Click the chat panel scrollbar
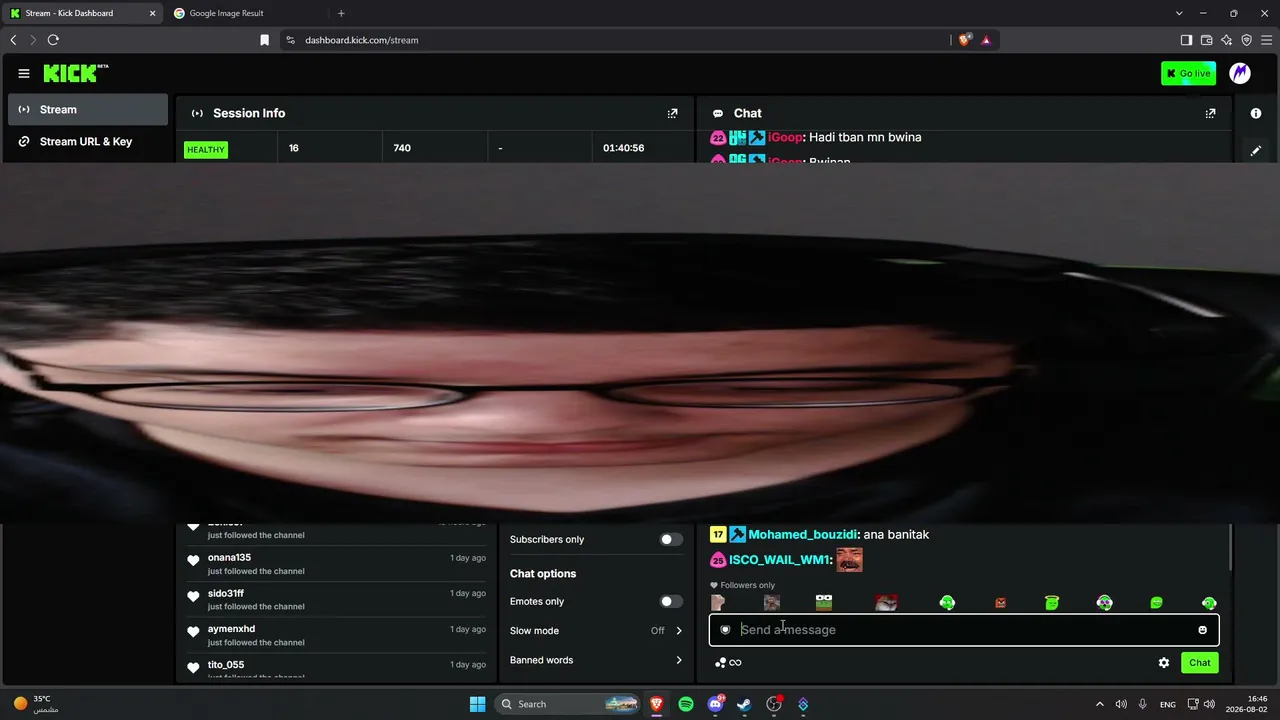 (1232, 546)
